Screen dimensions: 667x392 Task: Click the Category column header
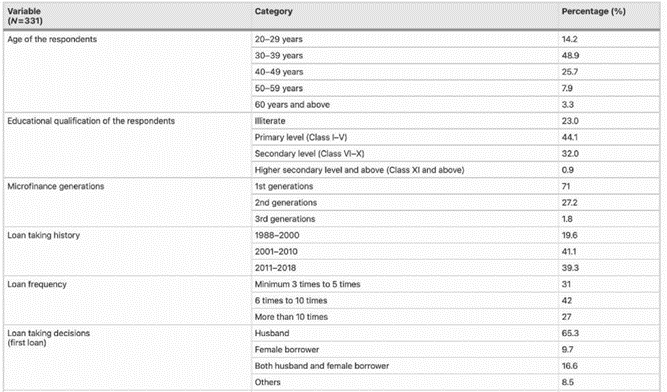point(405,16)
